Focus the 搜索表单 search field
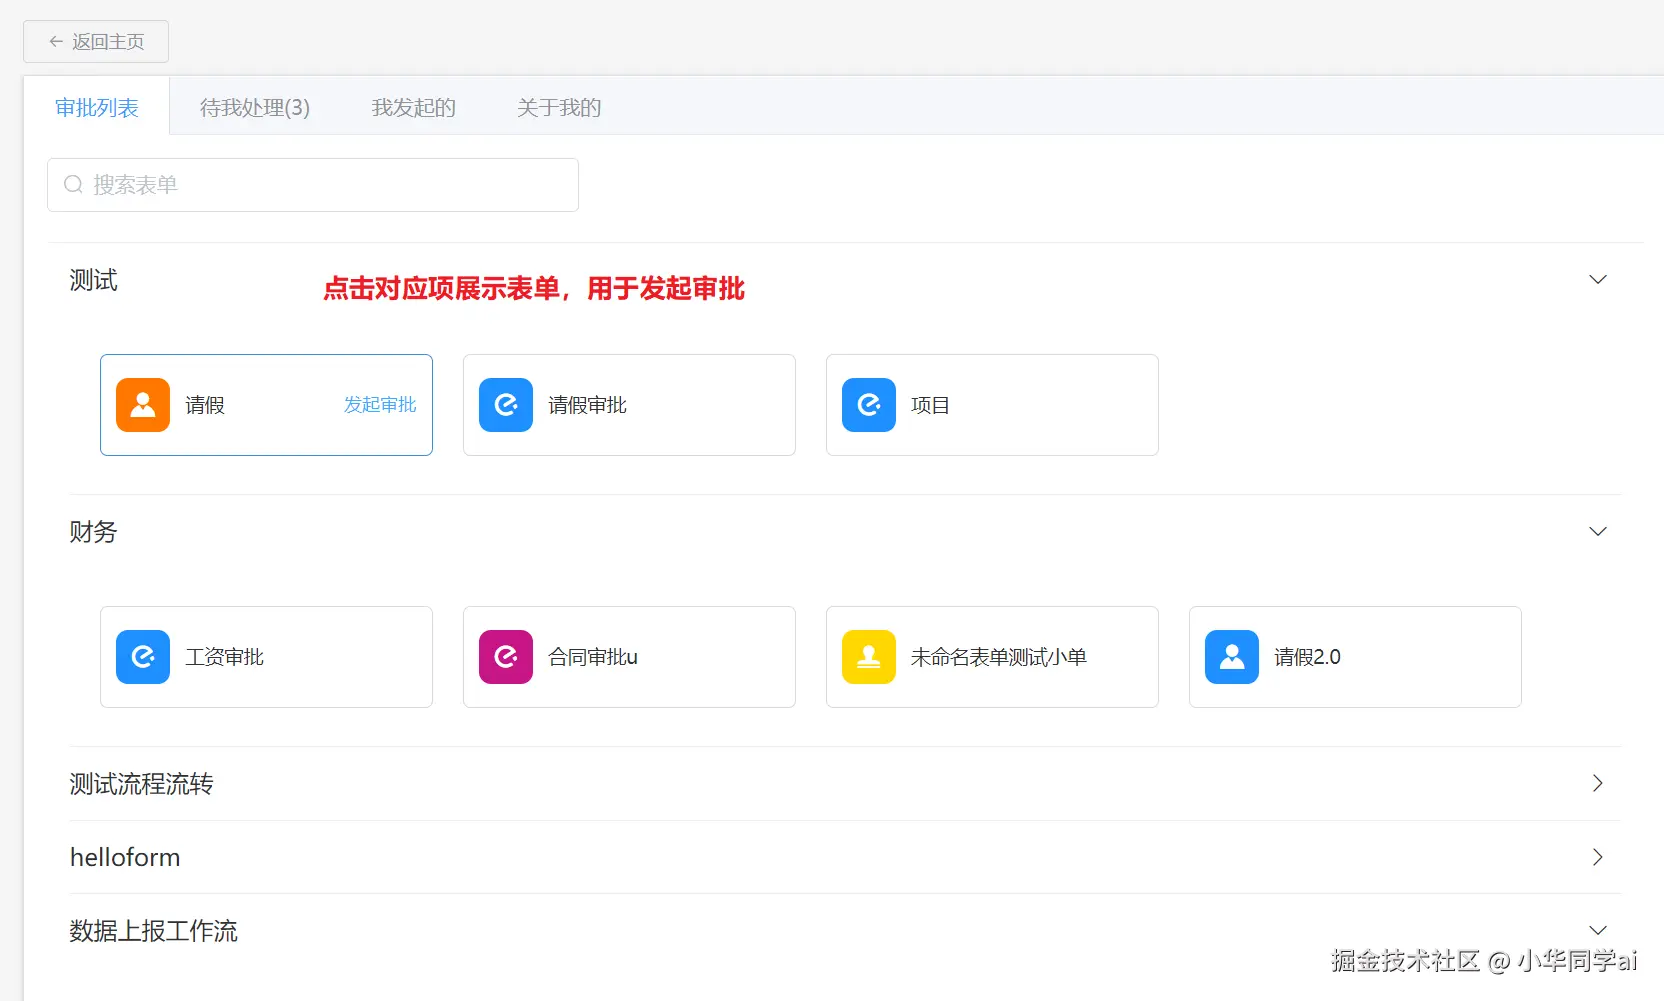The image size is (1664, 1001). coord(313,185)
